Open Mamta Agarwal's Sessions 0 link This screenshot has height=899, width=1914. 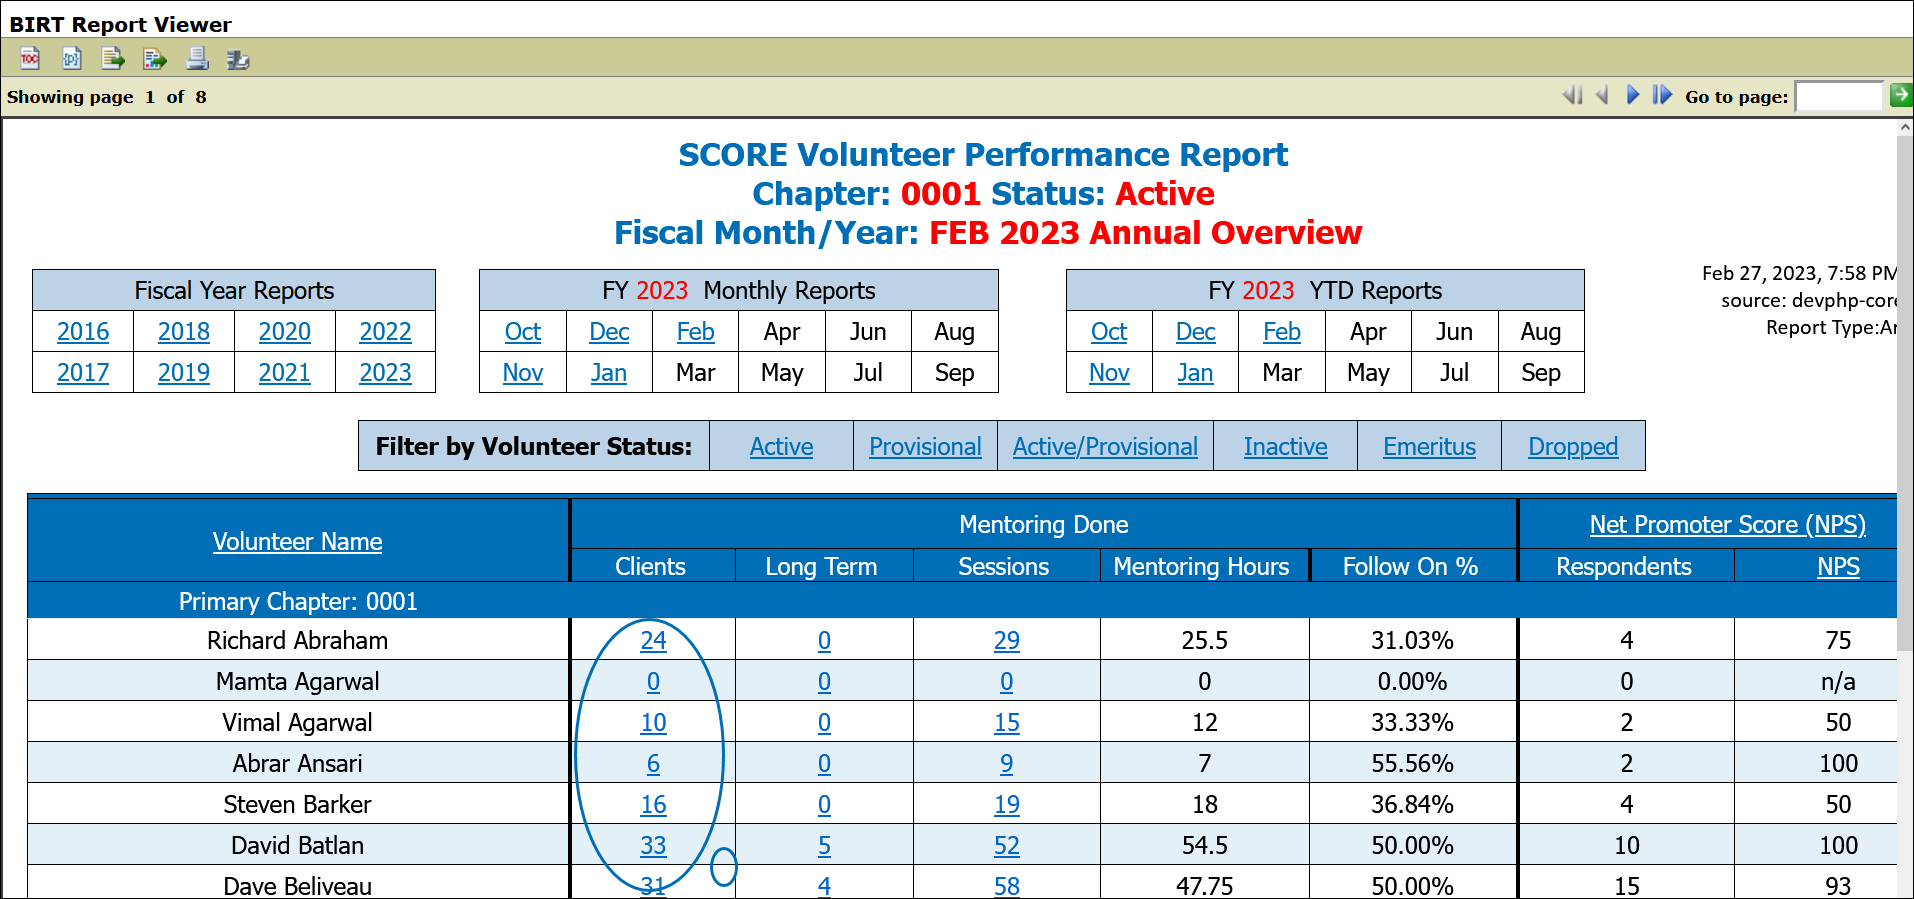(1007, 681)
